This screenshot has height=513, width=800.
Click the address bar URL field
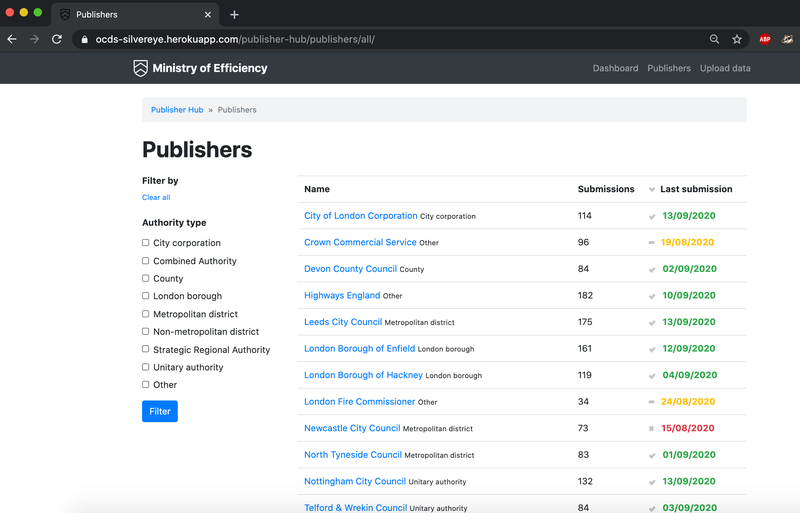pos(398,39)
